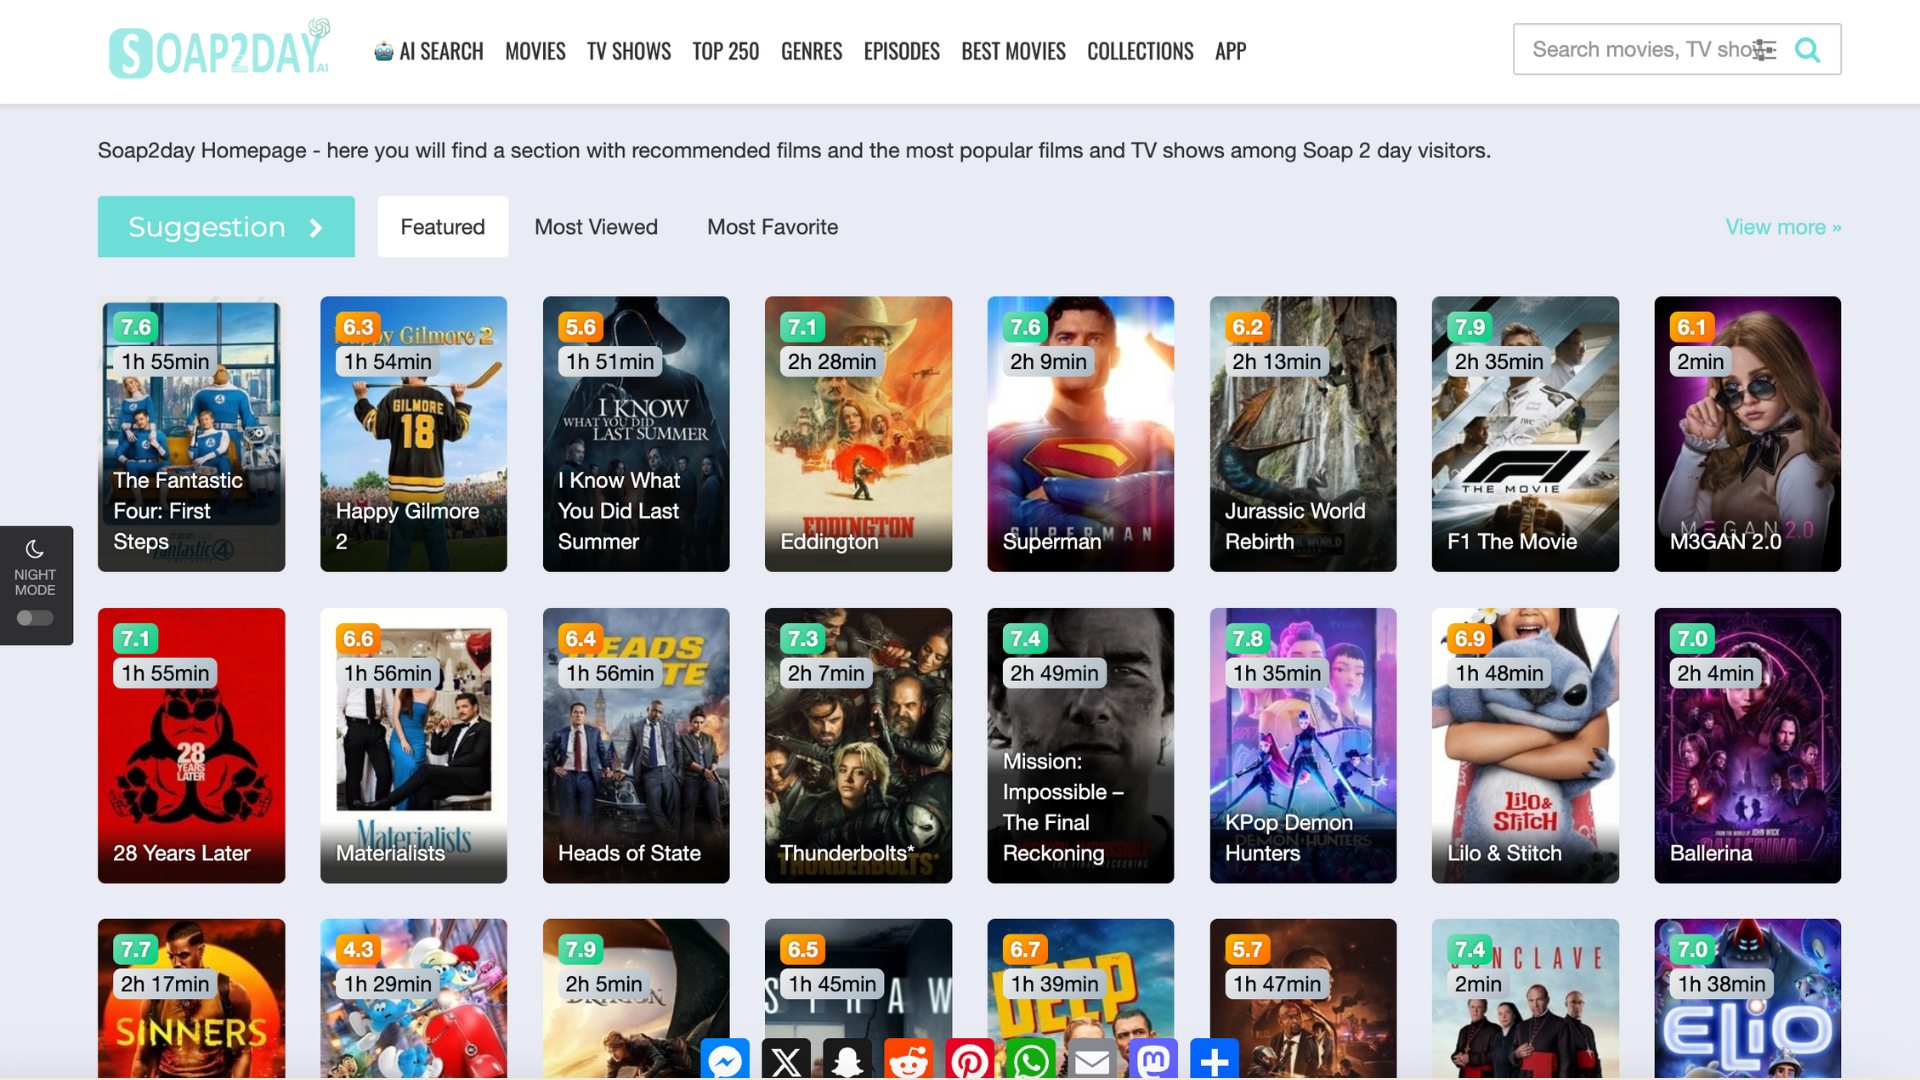Click the search magnifier icon
1920x1080 pixels.
pos(1807,50)
